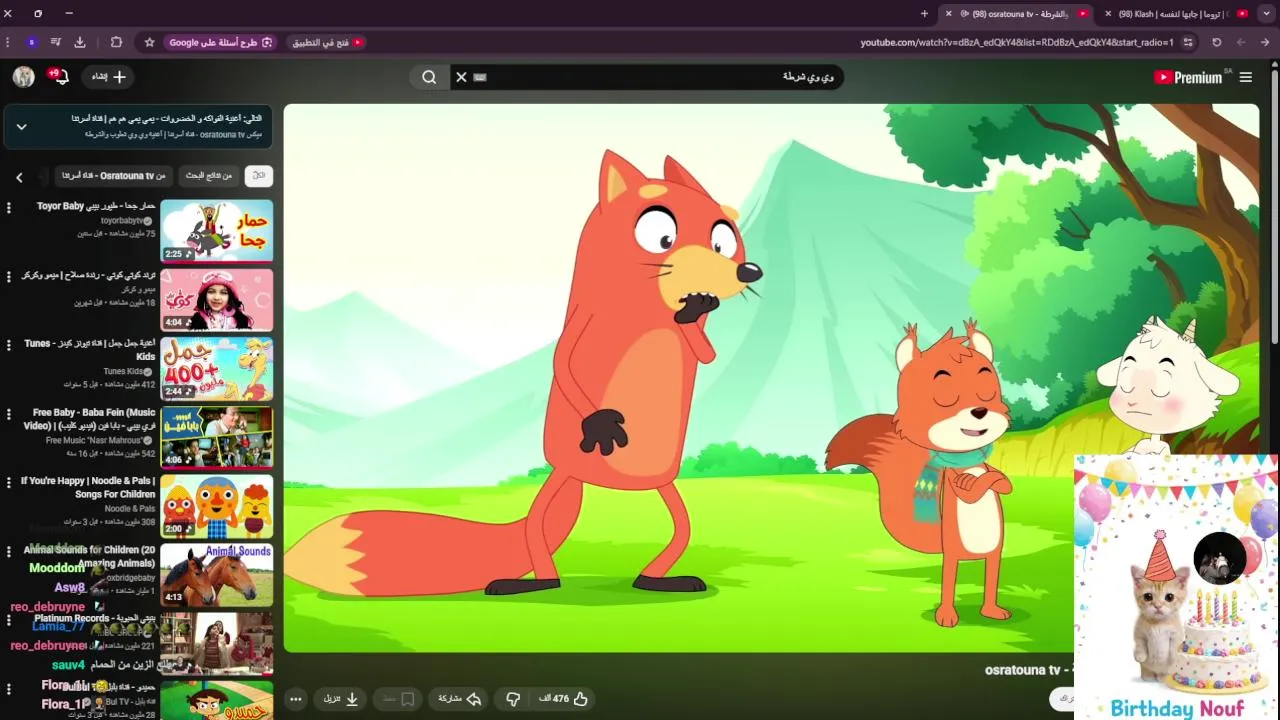Share the video via مشاركة button
This screenshot has width=1280, height=720.
coord(460,699)
